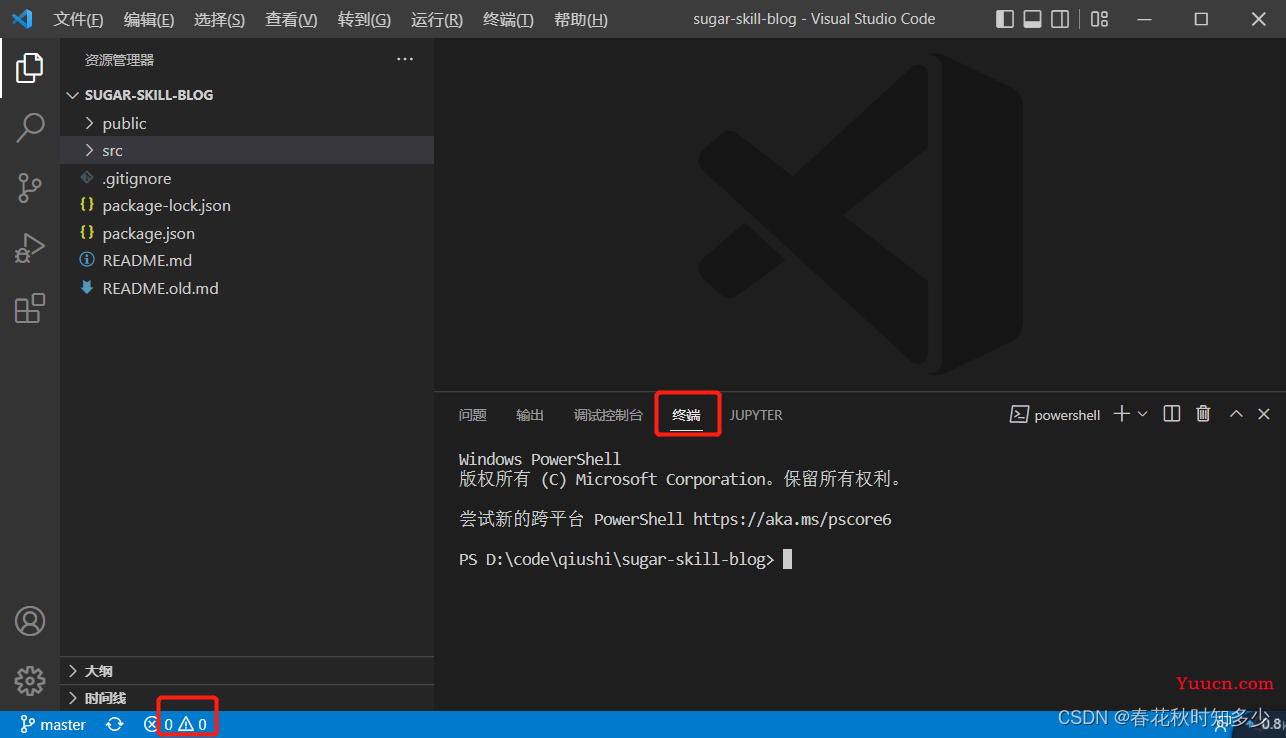Image resolution: width=1286 pixels, height=738 pixels.
Task: Open the Accounts menu icon
Action: coord(30,621)
